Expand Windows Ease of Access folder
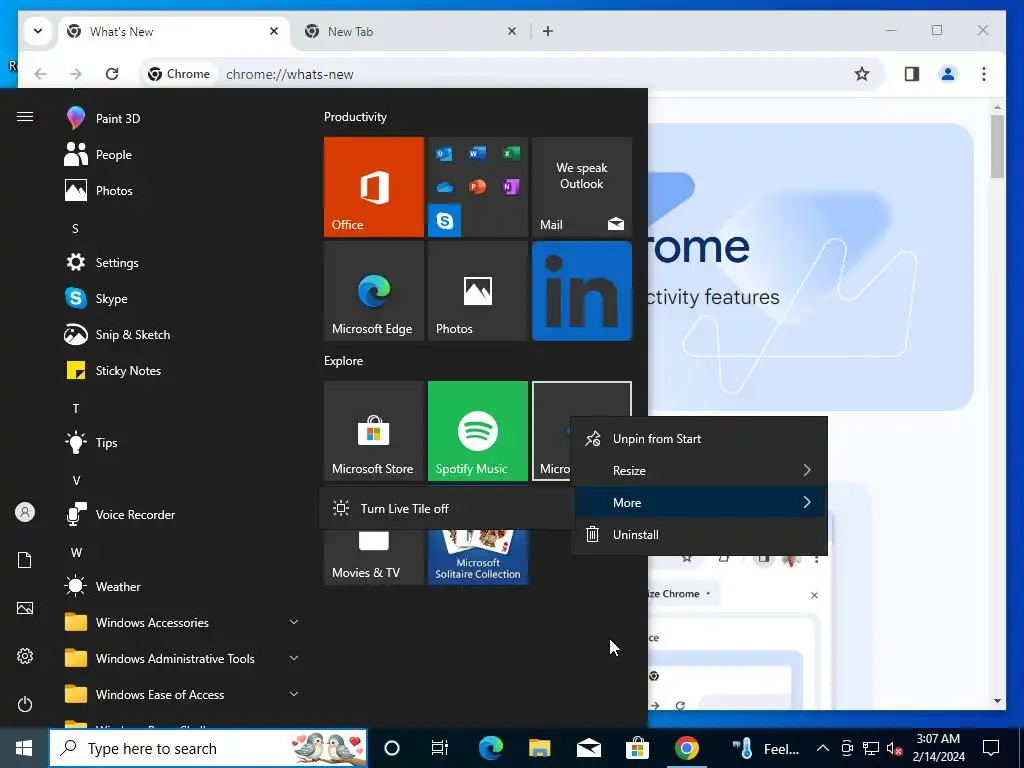Screen dimensions: 1024x768 tap(183, 694)
